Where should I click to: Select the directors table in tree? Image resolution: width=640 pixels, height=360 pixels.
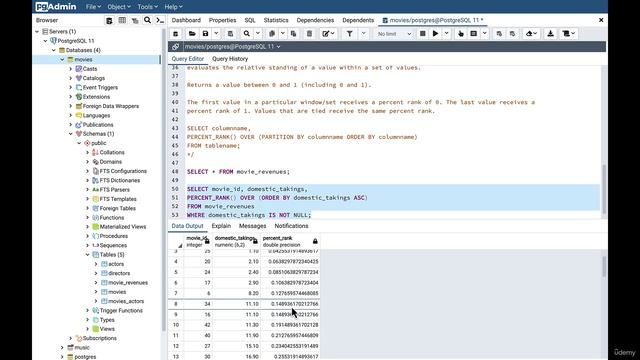[x=119, y=273]
